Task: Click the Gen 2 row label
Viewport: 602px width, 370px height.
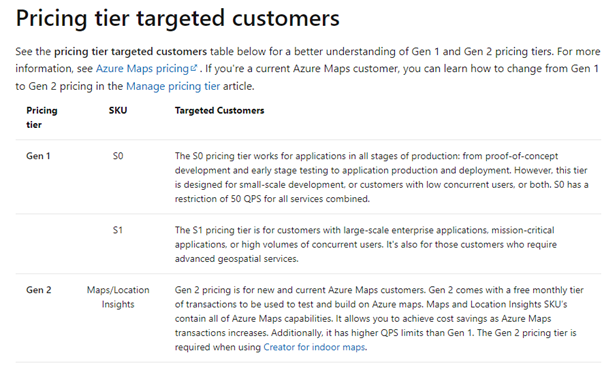Action: click(x=38, y=290)
